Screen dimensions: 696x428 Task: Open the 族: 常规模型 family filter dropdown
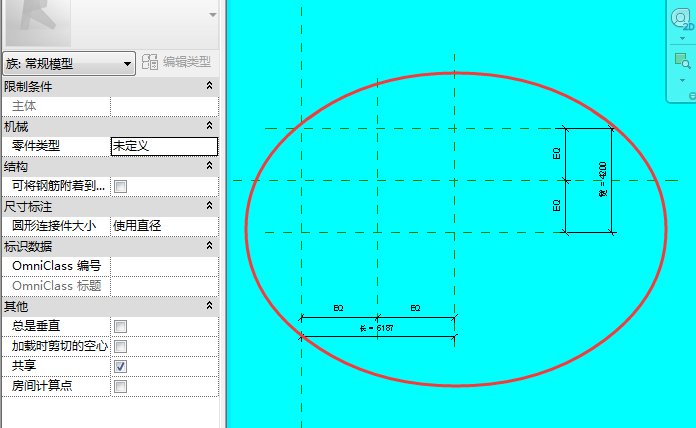pyautogui.click(x=69, y=63)
